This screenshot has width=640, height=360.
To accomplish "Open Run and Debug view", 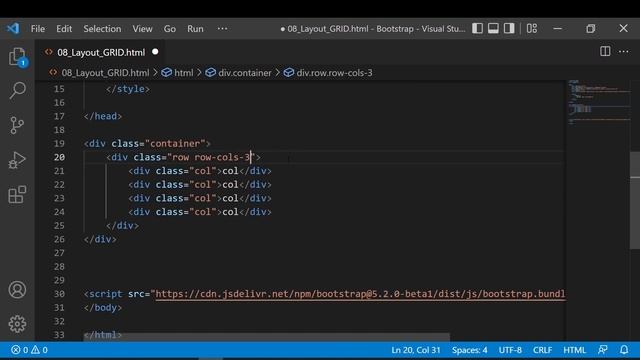I will 17,160.
